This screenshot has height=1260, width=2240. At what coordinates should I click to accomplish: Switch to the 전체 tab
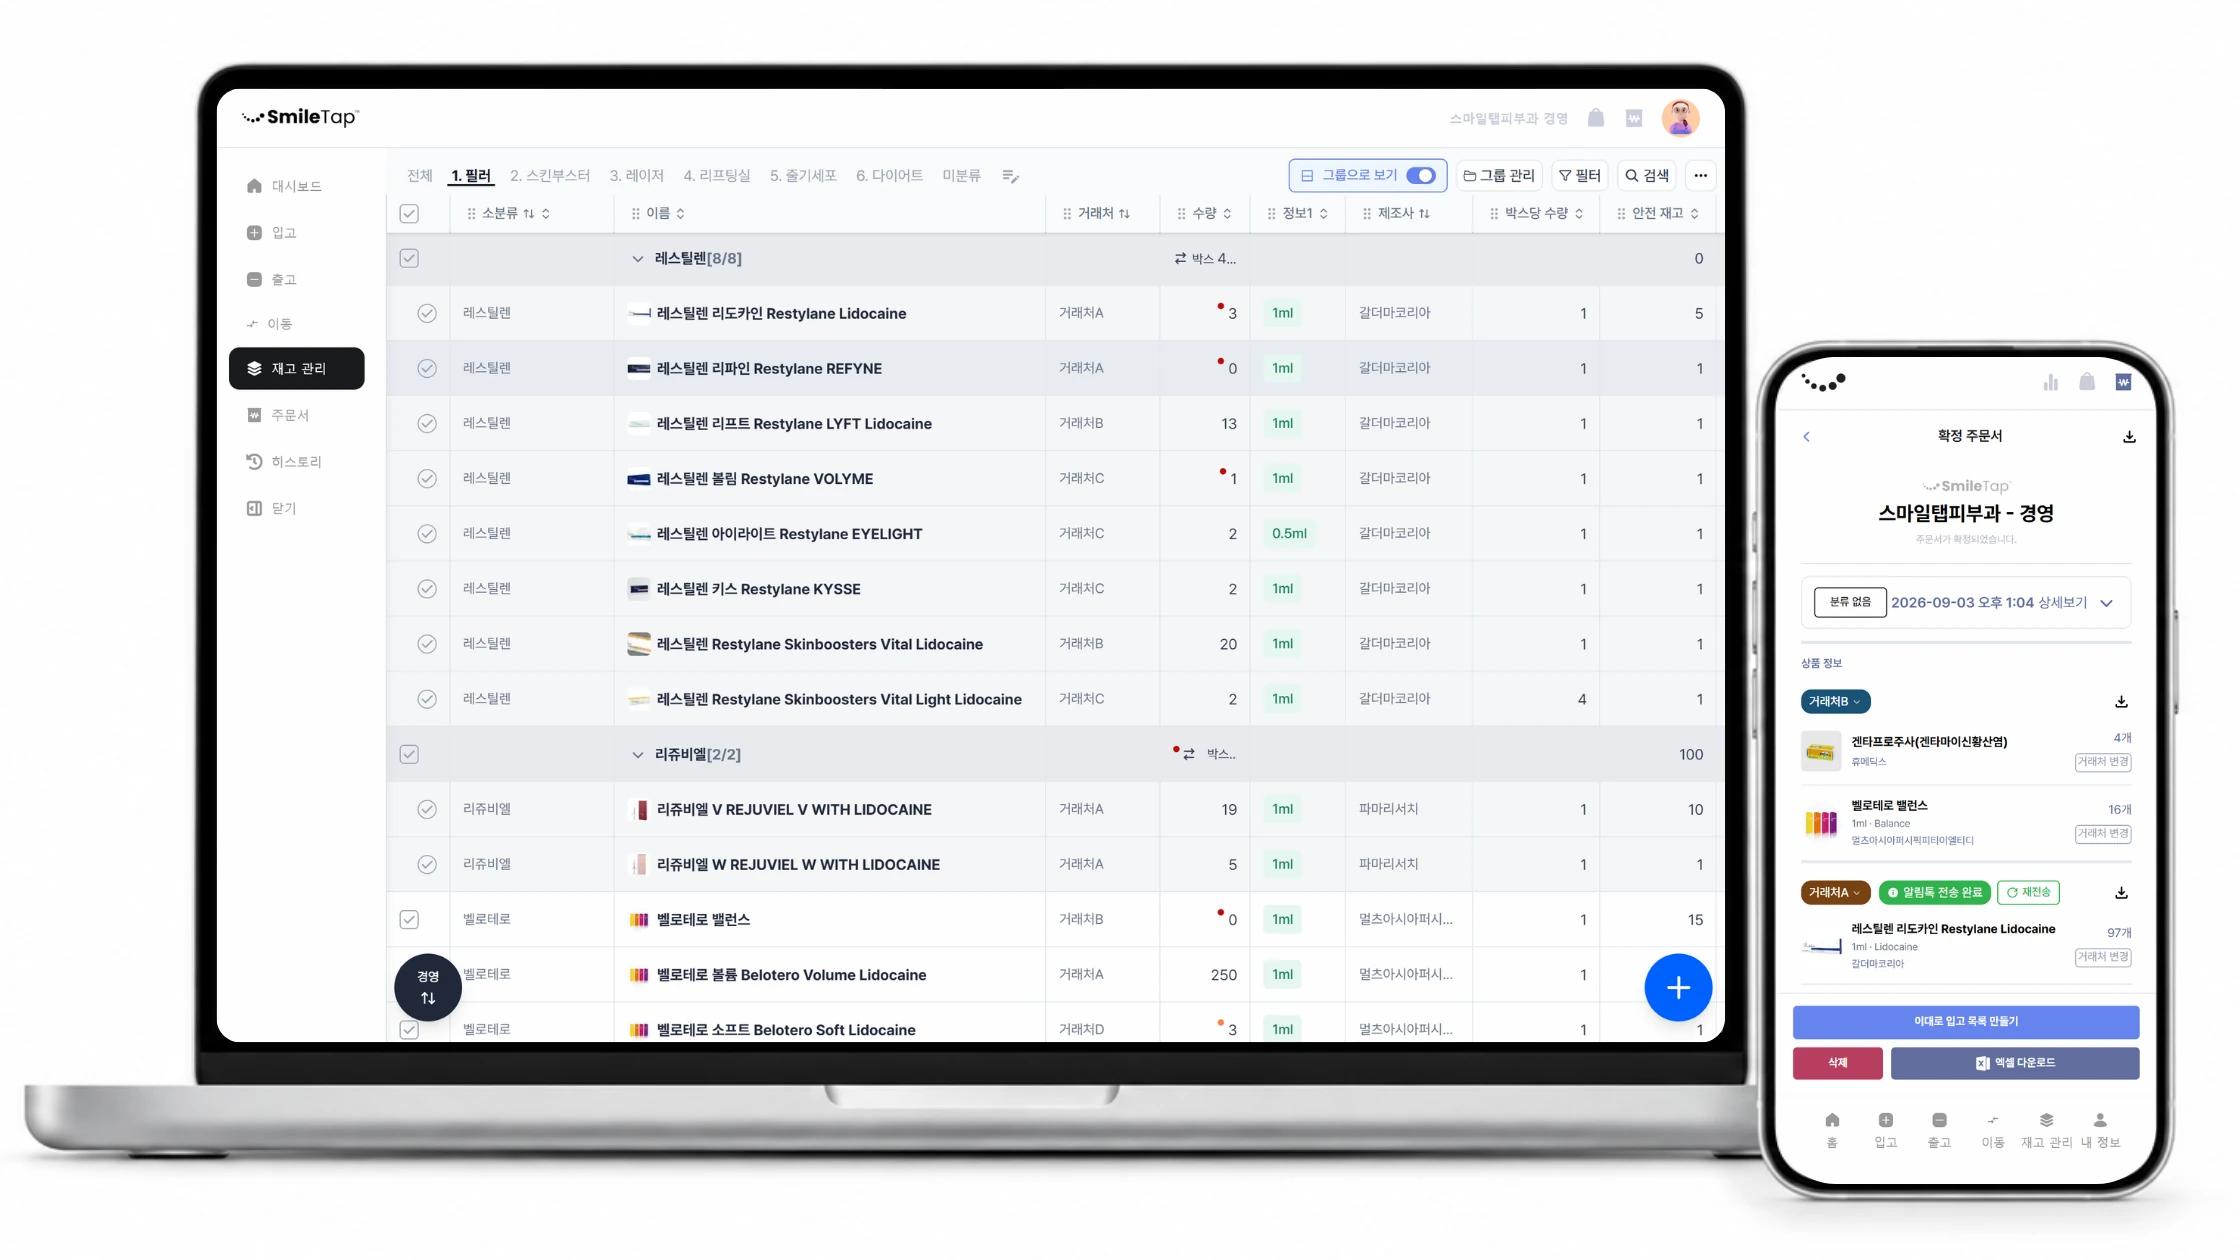click(x=420, y=176)
